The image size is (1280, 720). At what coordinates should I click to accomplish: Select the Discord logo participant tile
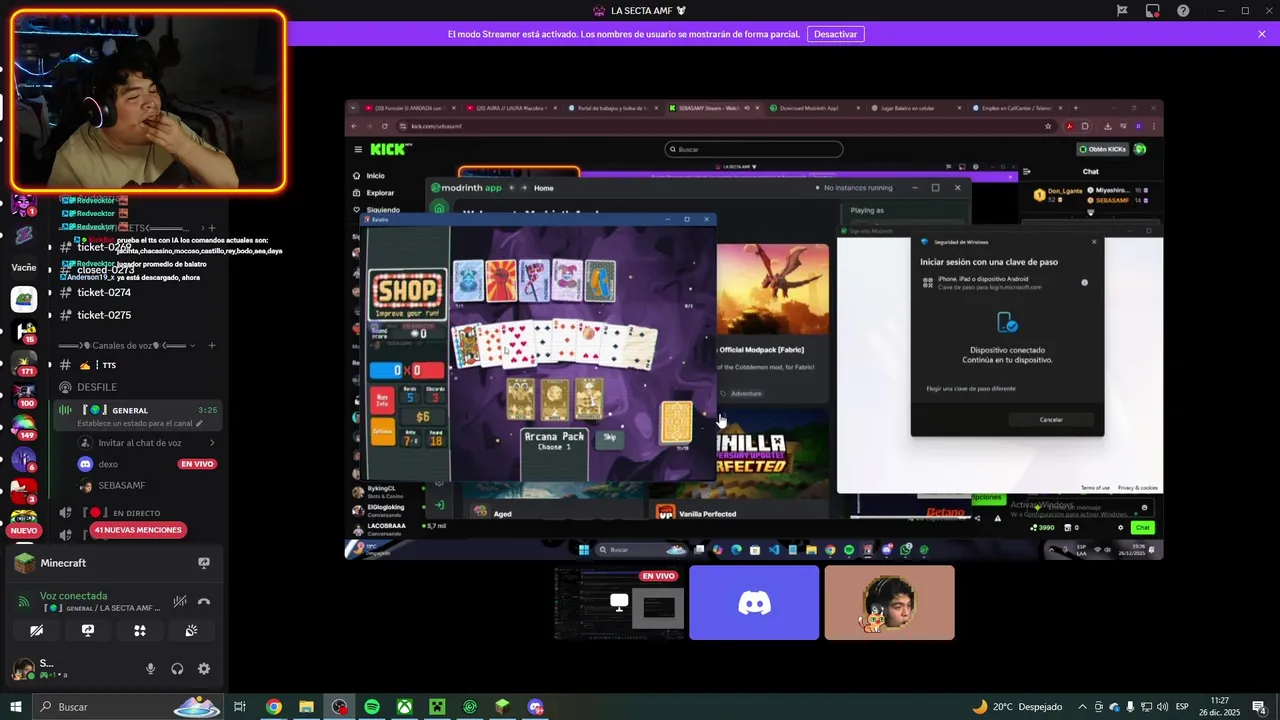coord(754,603)
